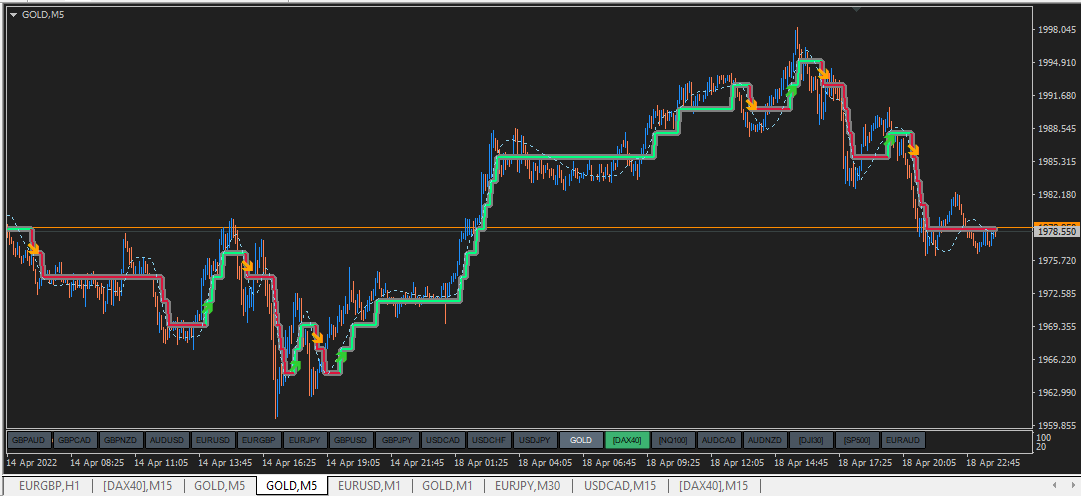The width and height of the screenshot is (1081, 497).
Task: Select the EURGBP symbol button
Action: 259,440
